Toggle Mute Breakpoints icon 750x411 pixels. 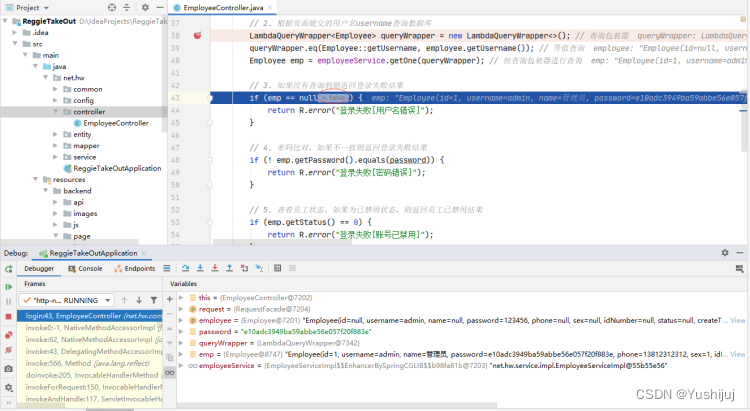8,350
